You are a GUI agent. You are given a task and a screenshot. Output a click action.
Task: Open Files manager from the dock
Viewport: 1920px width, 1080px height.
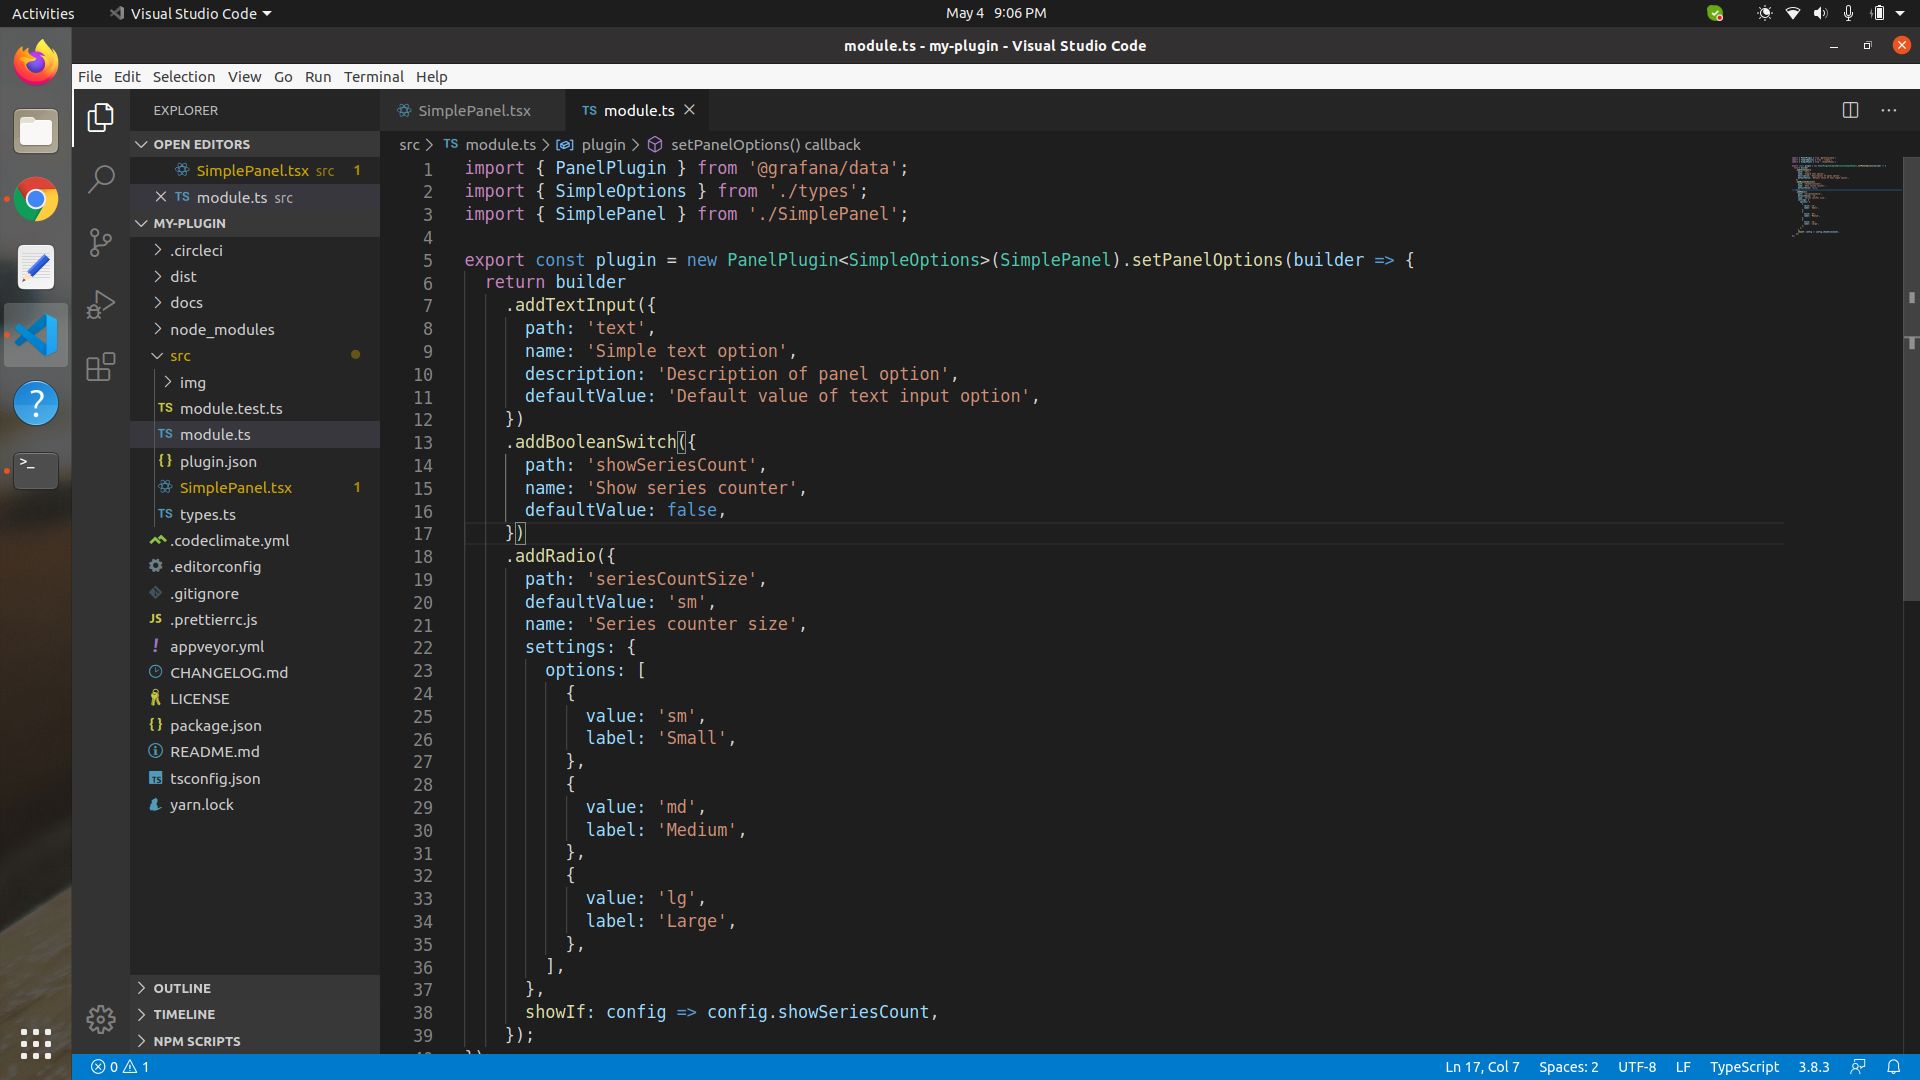[36, 131]
